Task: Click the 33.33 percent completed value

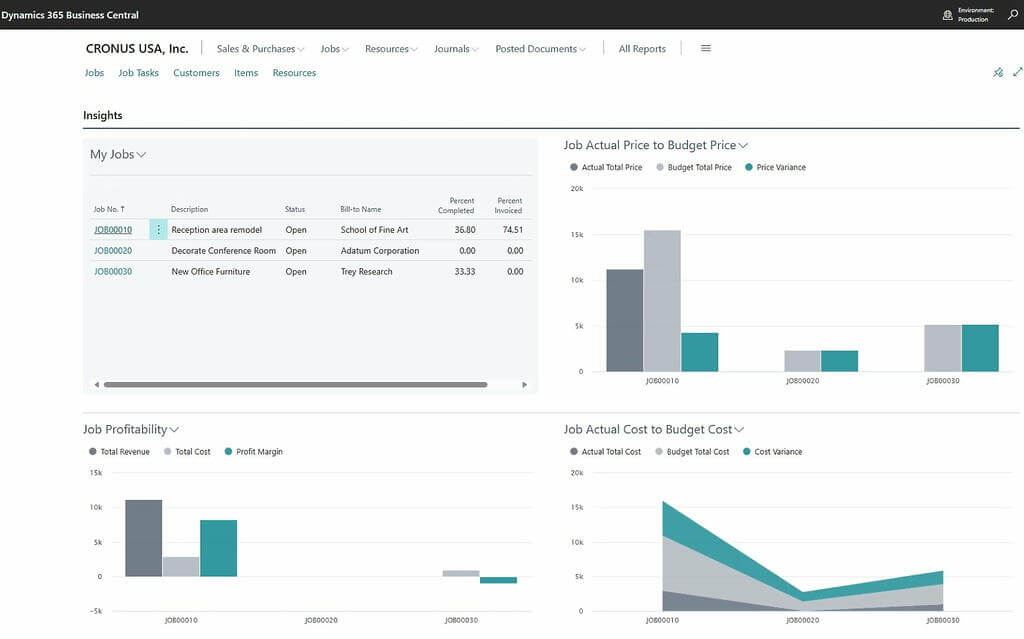Action: tap(465, 272)
